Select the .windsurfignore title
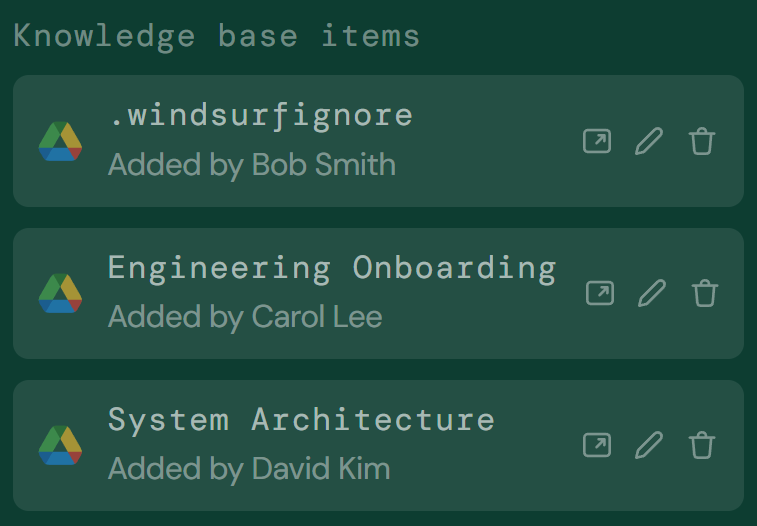Image resolution: width=757 pixels, height=526 pixels. (x=260, y=115)
